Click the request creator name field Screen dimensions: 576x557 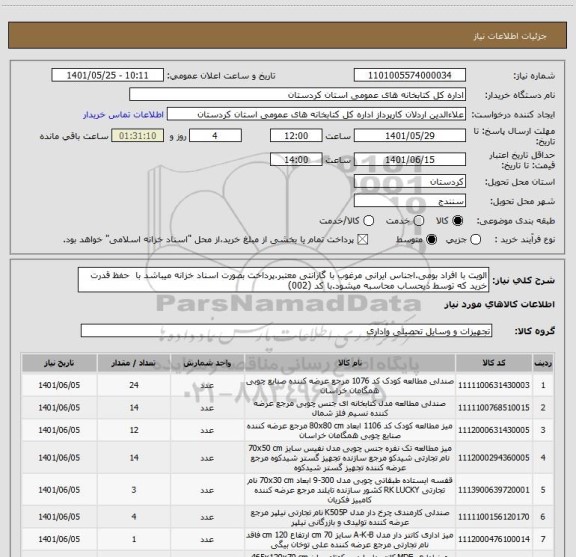coord(316,114)
